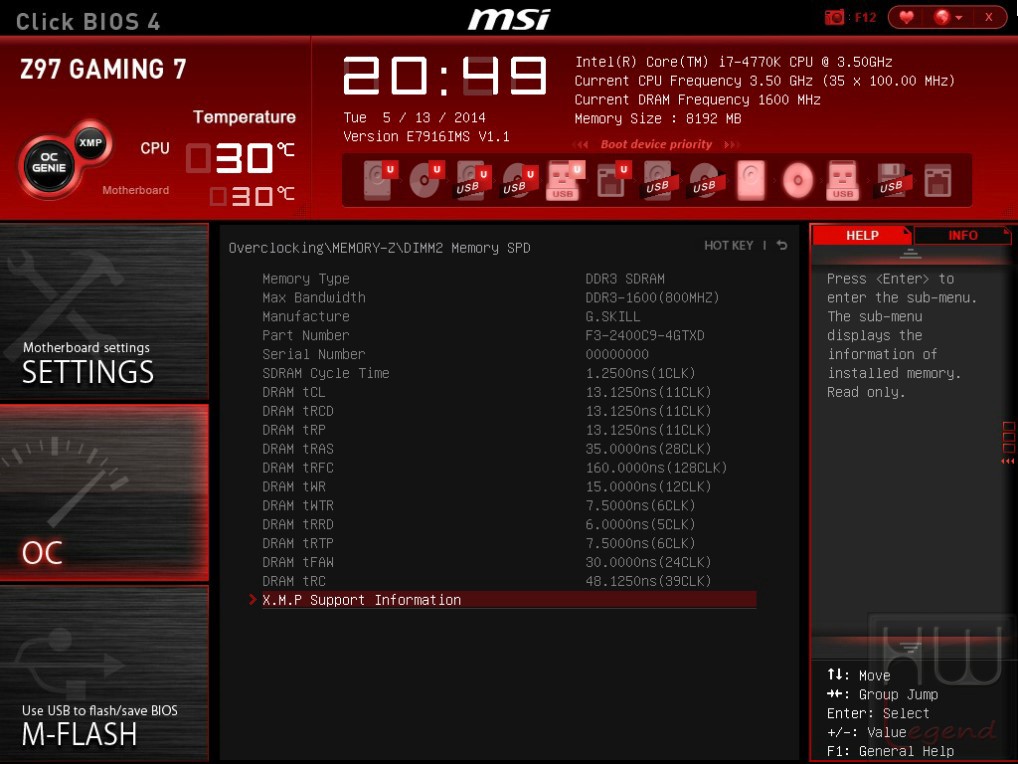The width and height of the screenshot is (1018, 764).
Task: Open the SETTINGS motherboard settings section
Action: point(104,312)
